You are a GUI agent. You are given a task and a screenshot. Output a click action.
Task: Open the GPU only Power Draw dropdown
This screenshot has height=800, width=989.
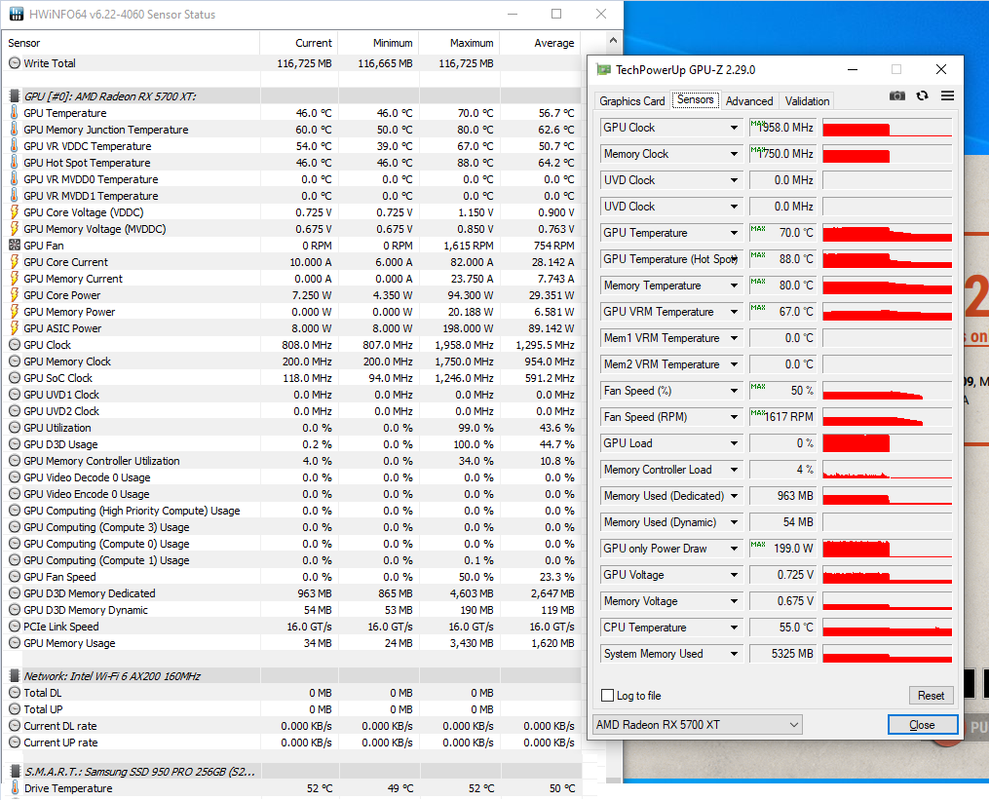[x=734, y=549]
